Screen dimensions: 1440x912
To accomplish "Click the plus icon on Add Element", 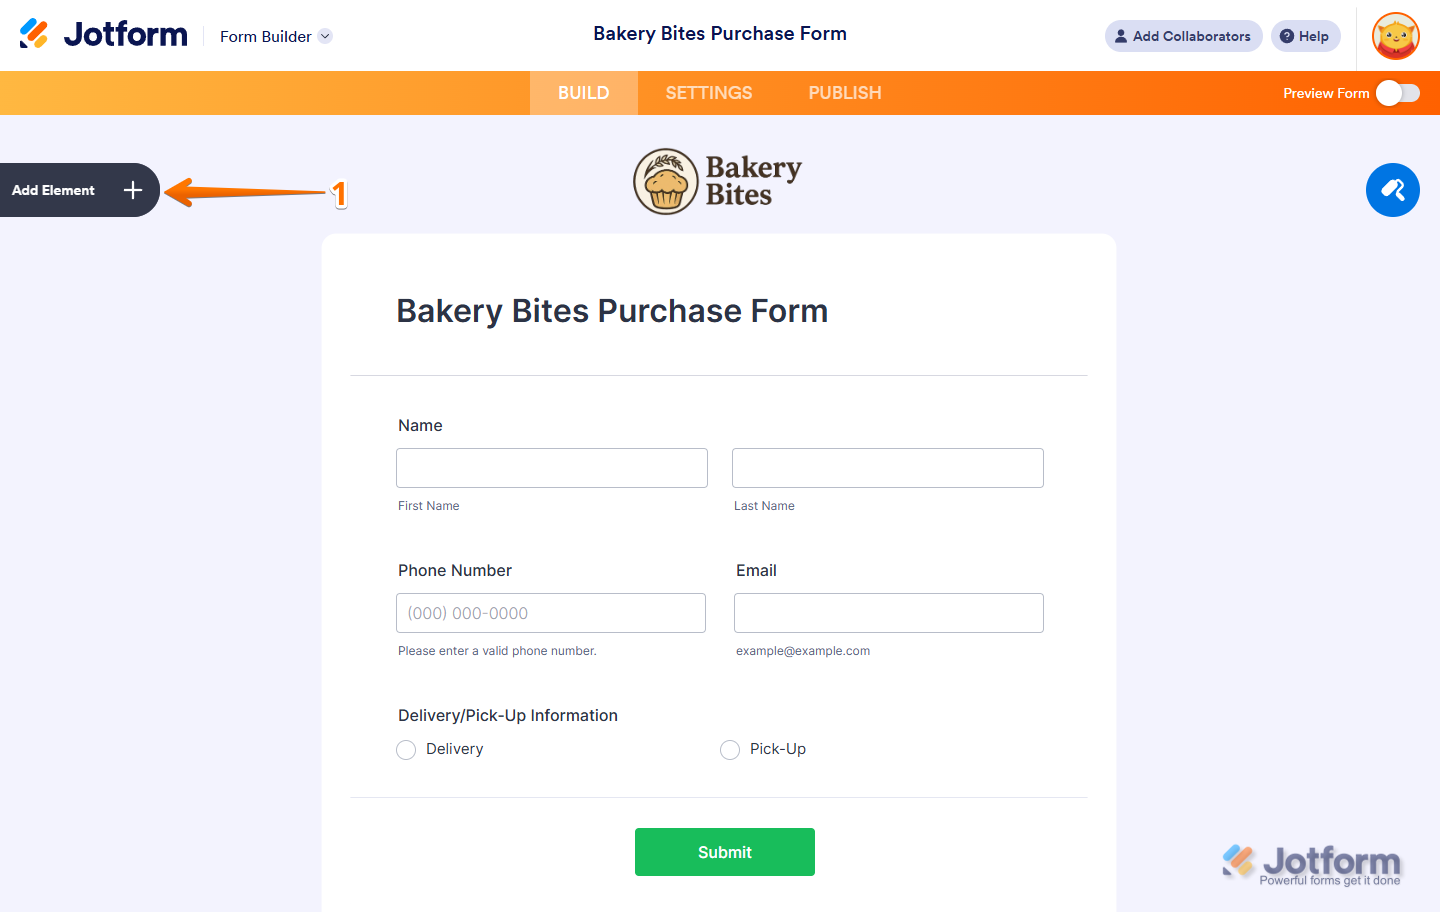I will coord(132,190).
